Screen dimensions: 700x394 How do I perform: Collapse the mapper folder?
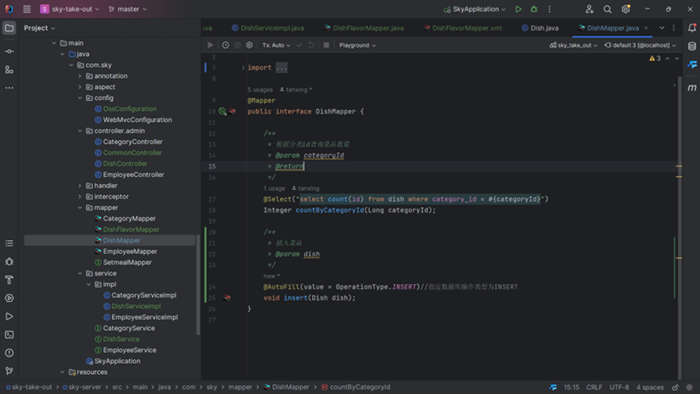pyautogui.click(x=80, y=207)
